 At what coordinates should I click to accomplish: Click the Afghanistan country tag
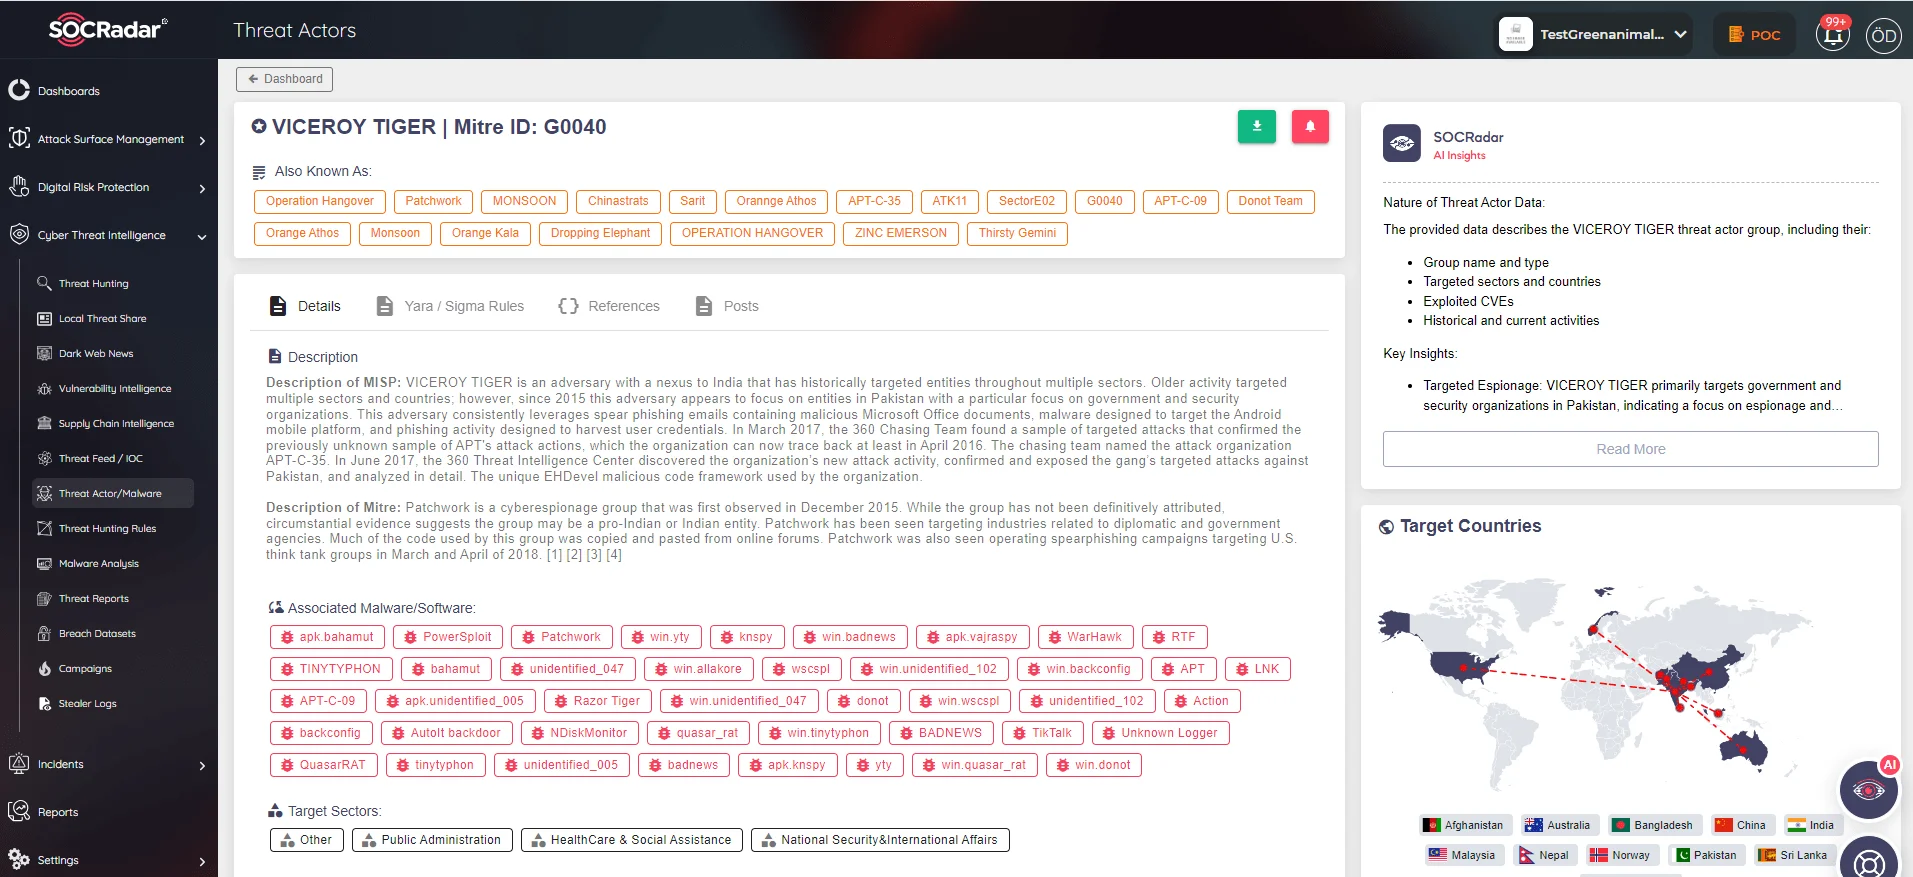pos(1465,825)
